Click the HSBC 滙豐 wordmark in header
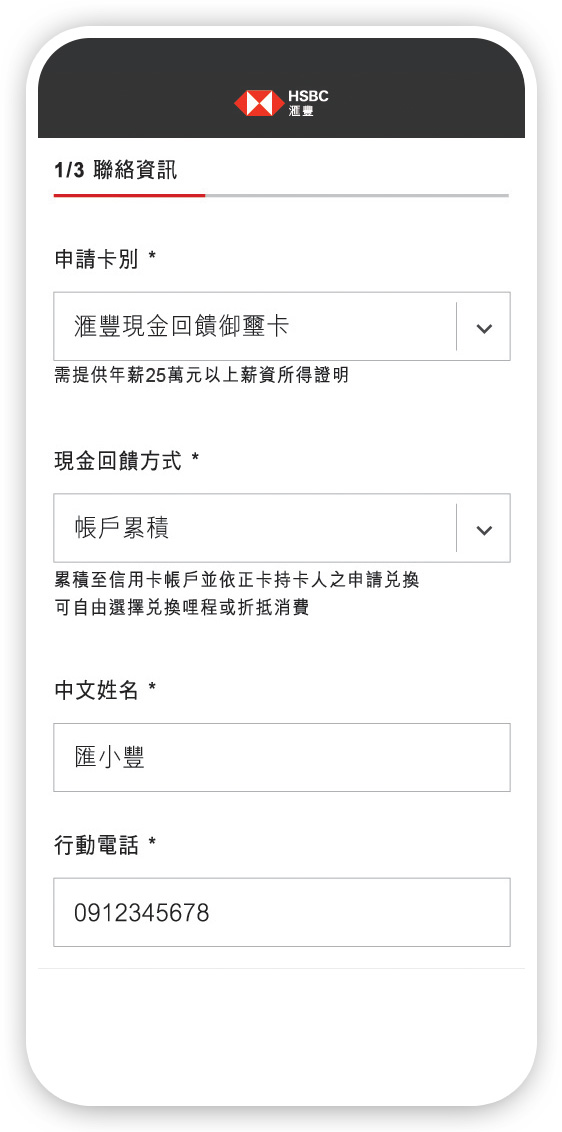This screenshot has width=562, height=1132. pyautogui.click(x=308, y=103)
